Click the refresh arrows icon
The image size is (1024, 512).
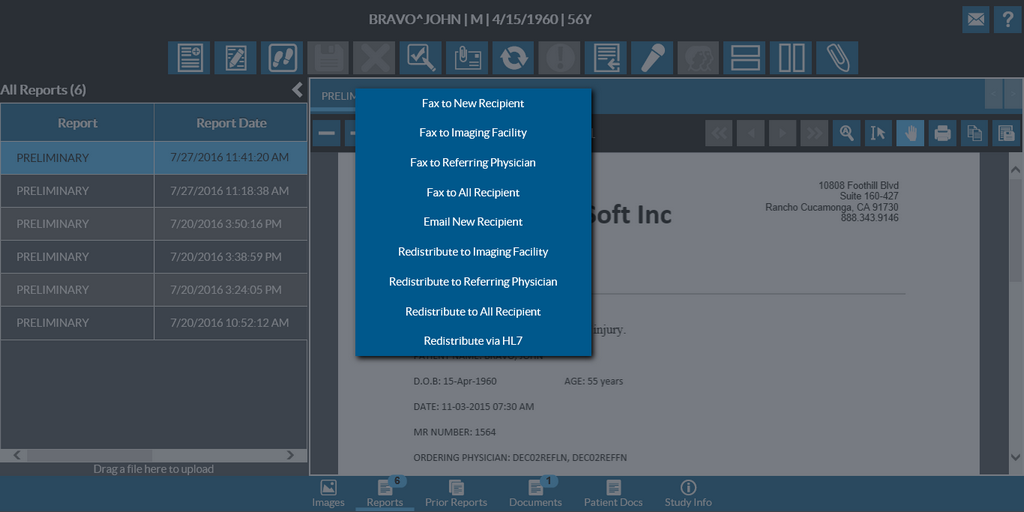pyautogui.click(x=514, y=58)
